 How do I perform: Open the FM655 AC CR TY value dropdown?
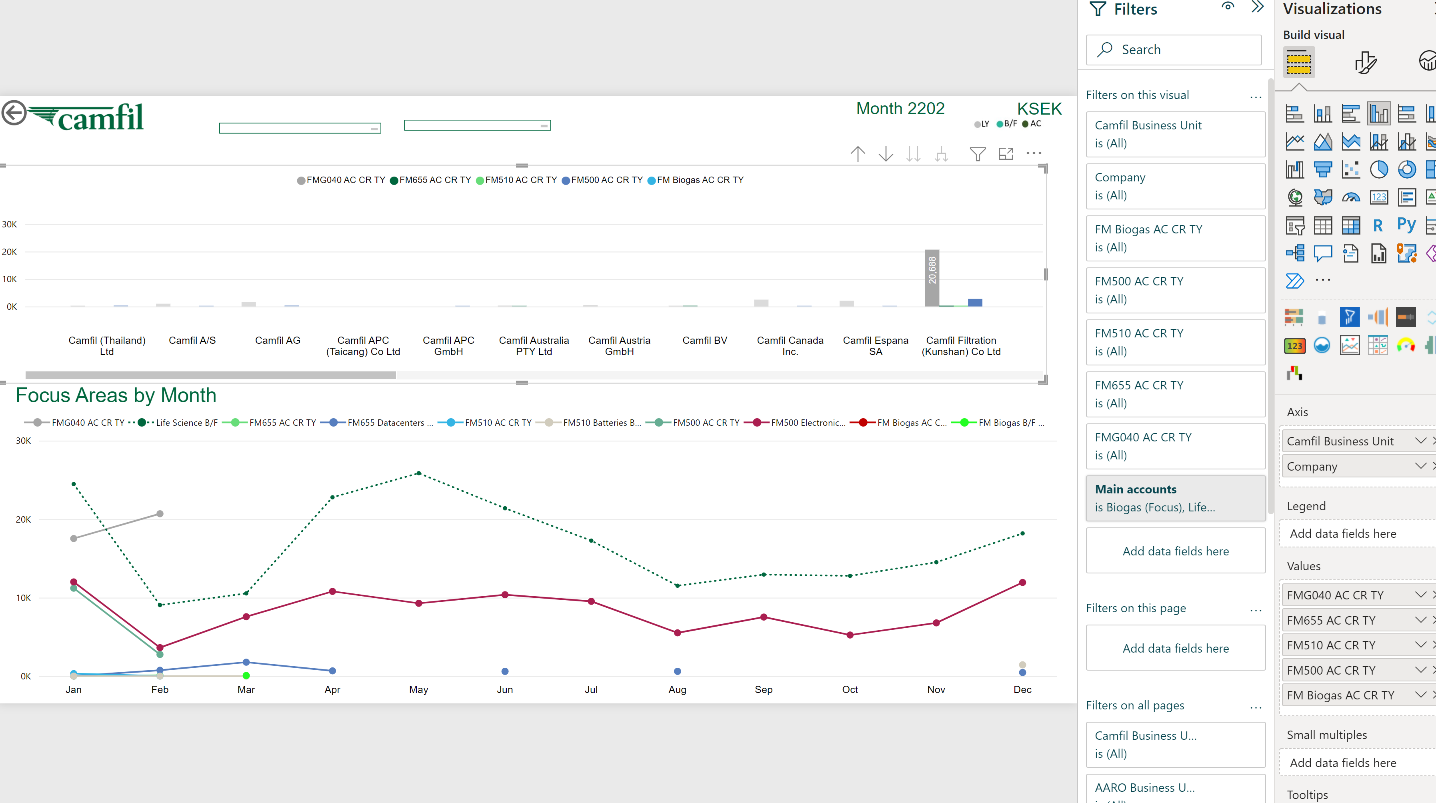[1421, 620]
